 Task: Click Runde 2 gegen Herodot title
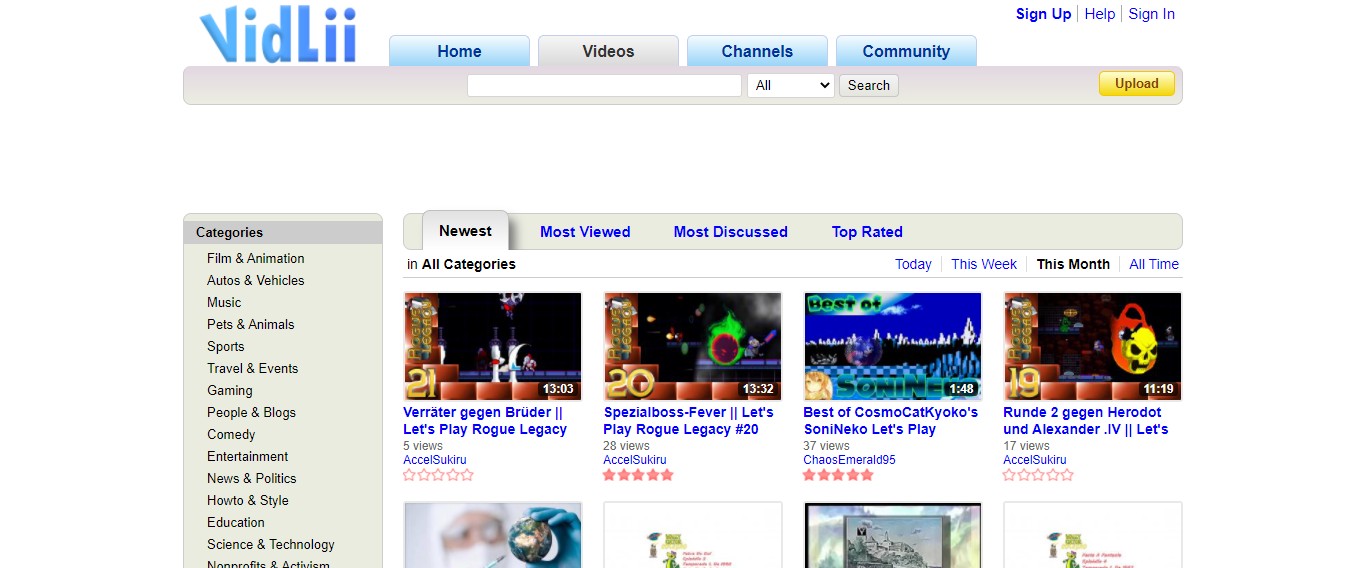click(1086, 420)
